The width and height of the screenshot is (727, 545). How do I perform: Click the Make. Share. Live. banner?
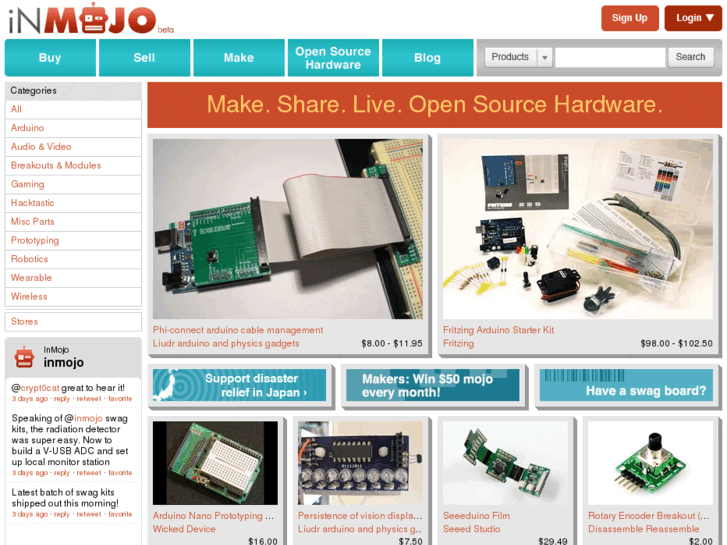[x=434, y=105]
